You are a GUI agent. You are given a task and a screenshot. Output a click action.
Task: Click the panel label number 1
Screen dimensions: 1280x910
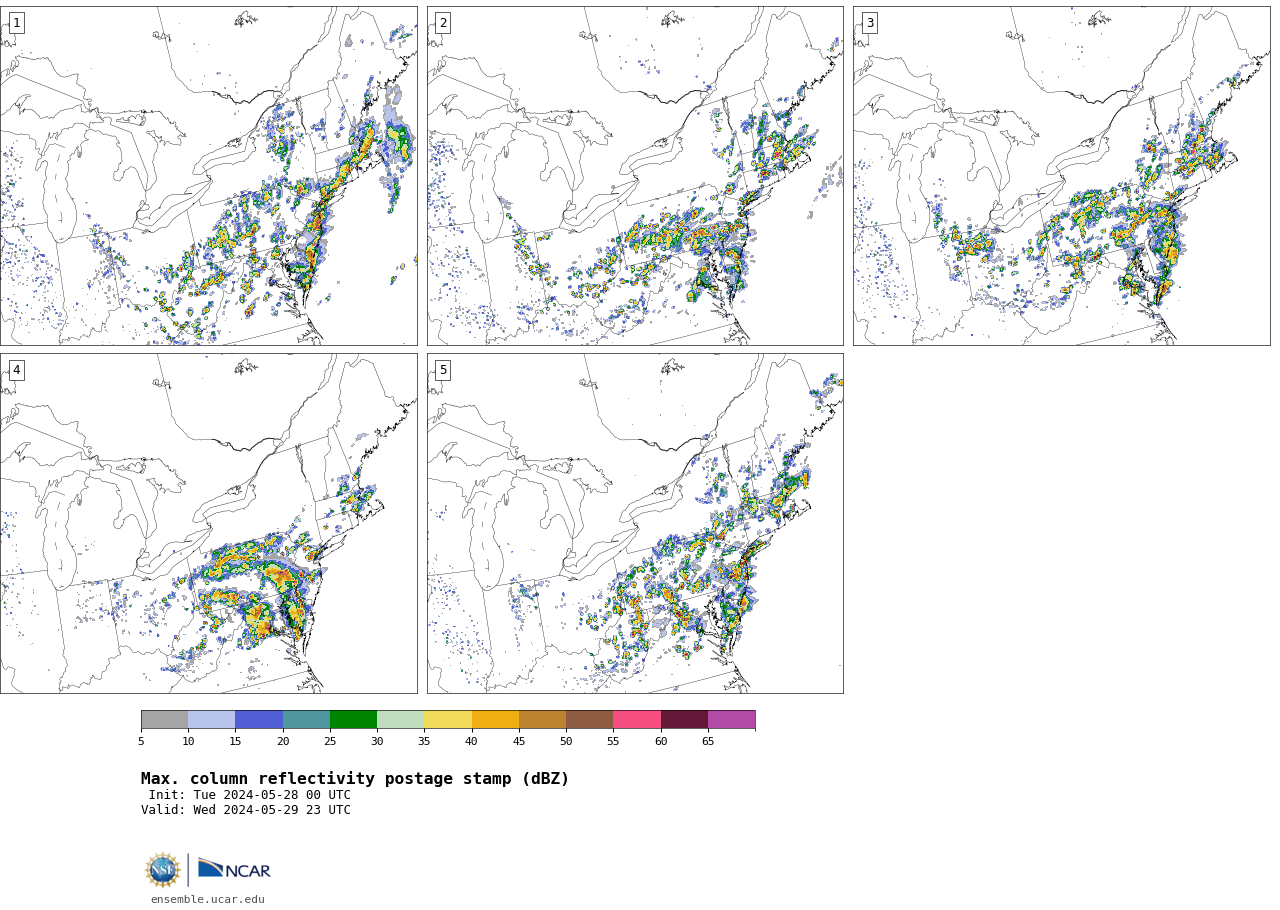[16, 23]
